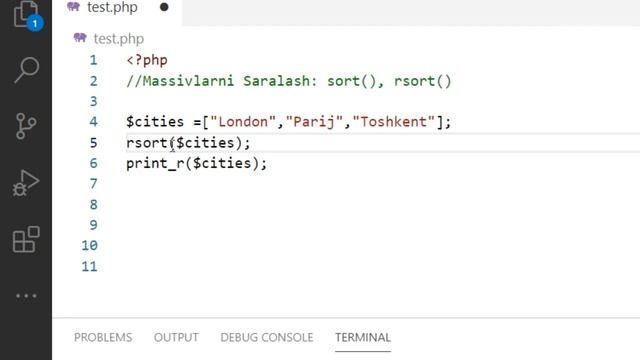Click the "London" string literal
This screenshot has height=360, width=640.
pos(243,122)
